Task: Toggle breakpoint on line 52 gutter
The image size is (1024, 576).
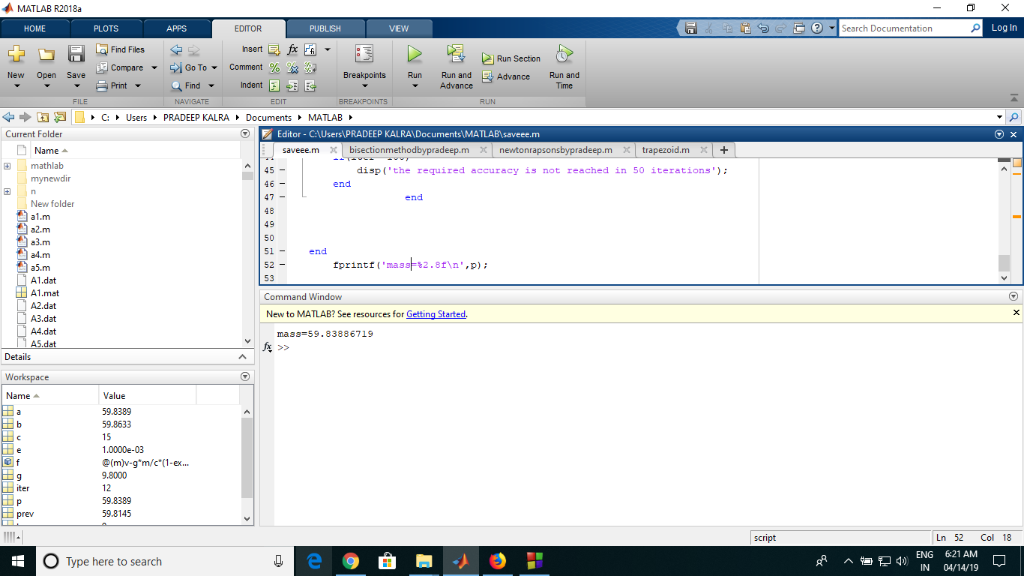Action: 282,265
